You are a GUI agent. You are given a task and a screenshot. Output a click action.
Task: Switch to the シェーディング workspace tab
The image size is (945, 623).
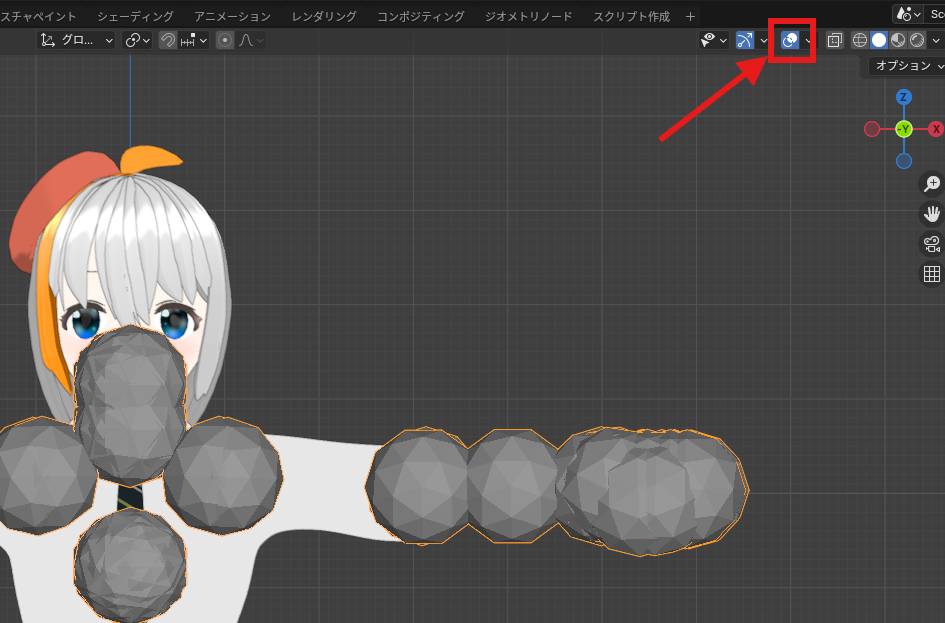pos(135,16)
